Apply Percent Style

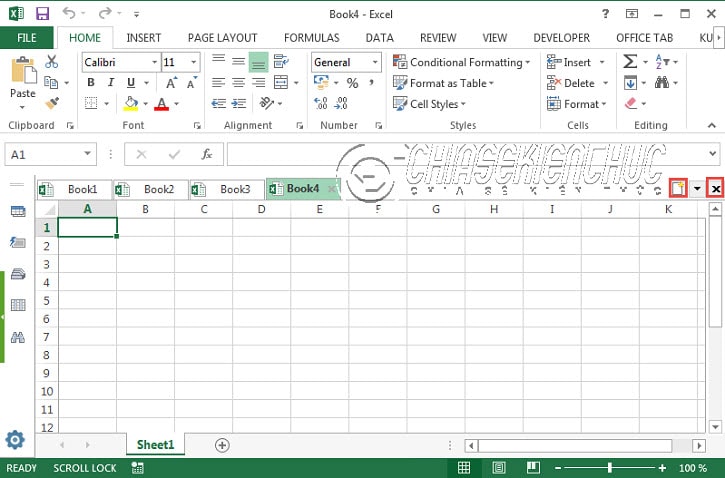tap(352, 83)
